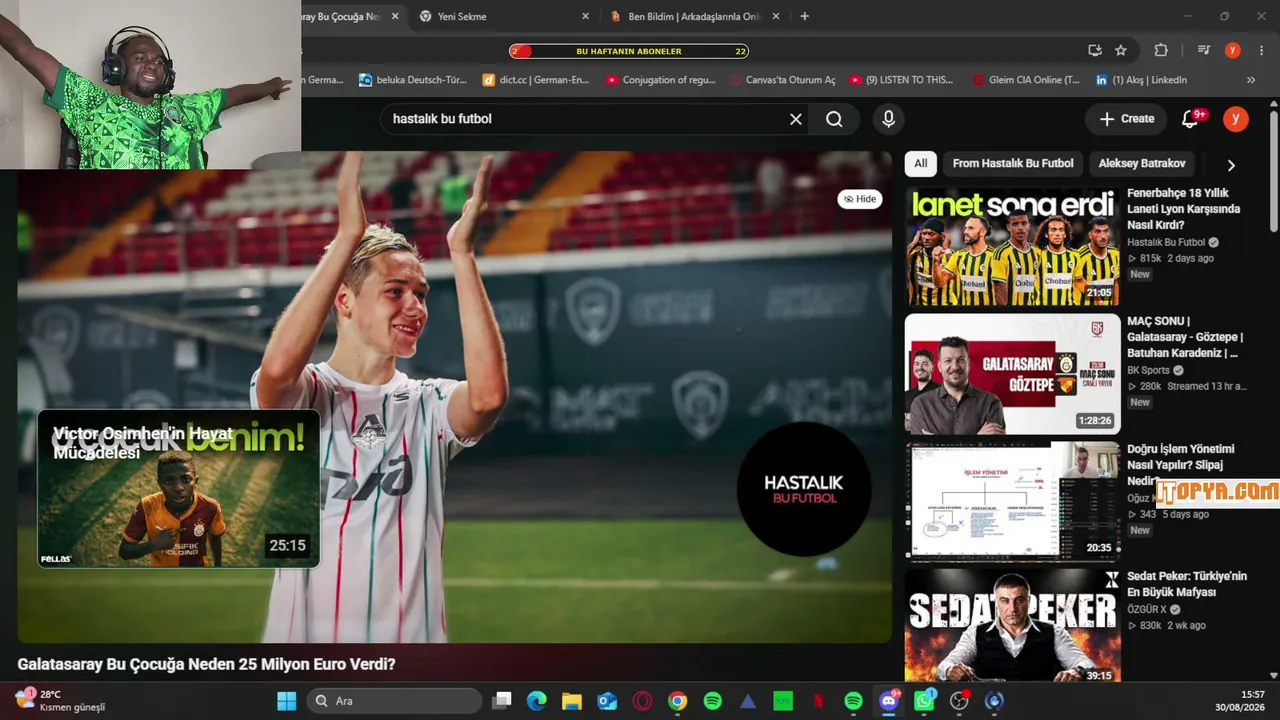Open the Chrome profile avatar
The image size is (1280, 720).
tap(1232, 50)
